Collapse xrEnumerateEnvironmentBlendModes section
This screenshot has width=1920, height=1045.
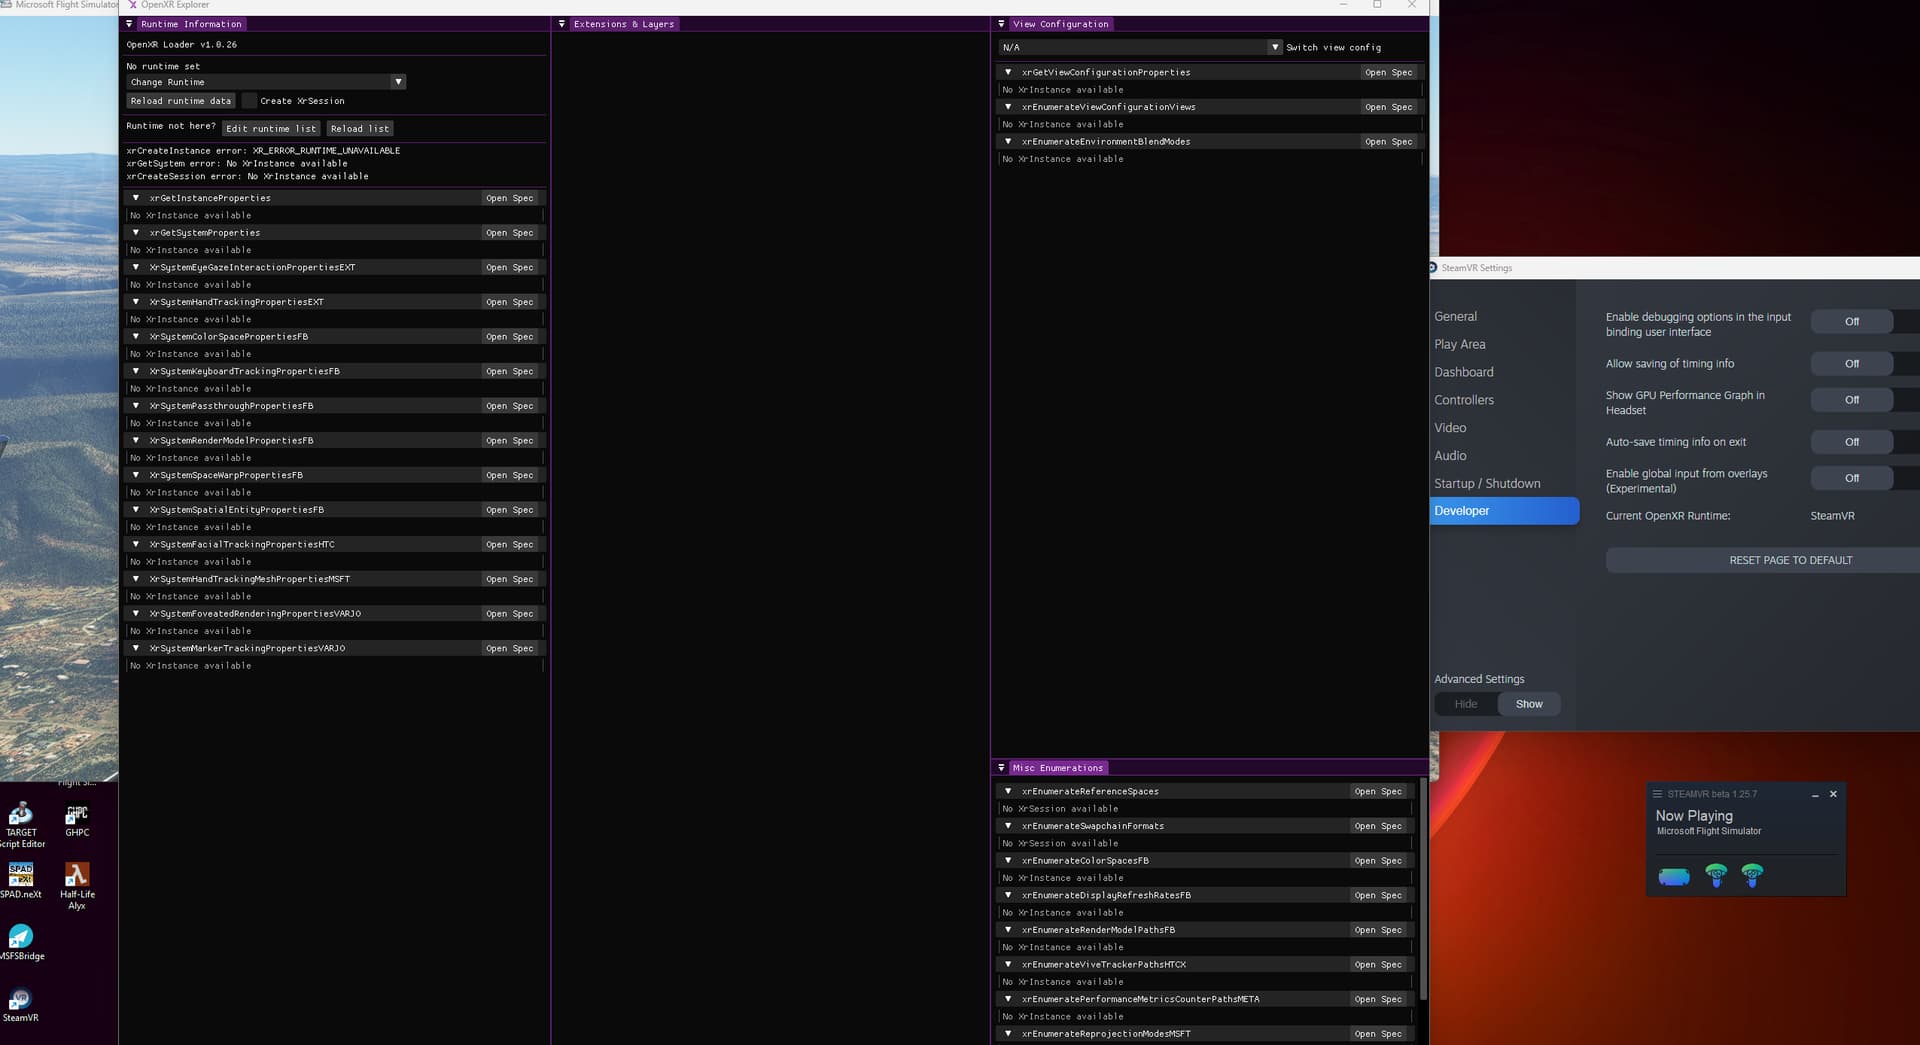point(1008,141)
